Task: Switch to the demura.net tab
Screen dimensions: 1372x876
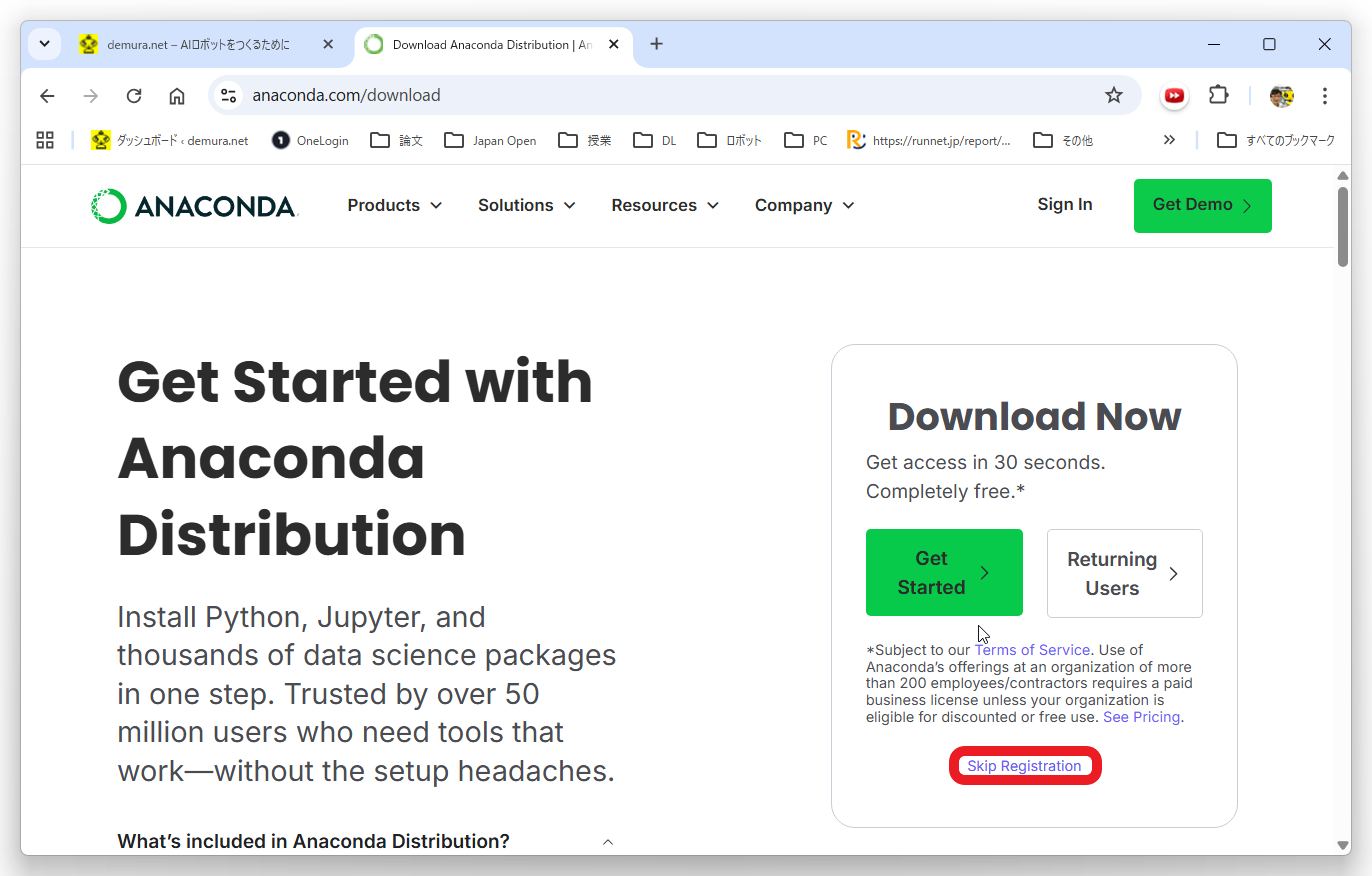Action: pos(198,45)
